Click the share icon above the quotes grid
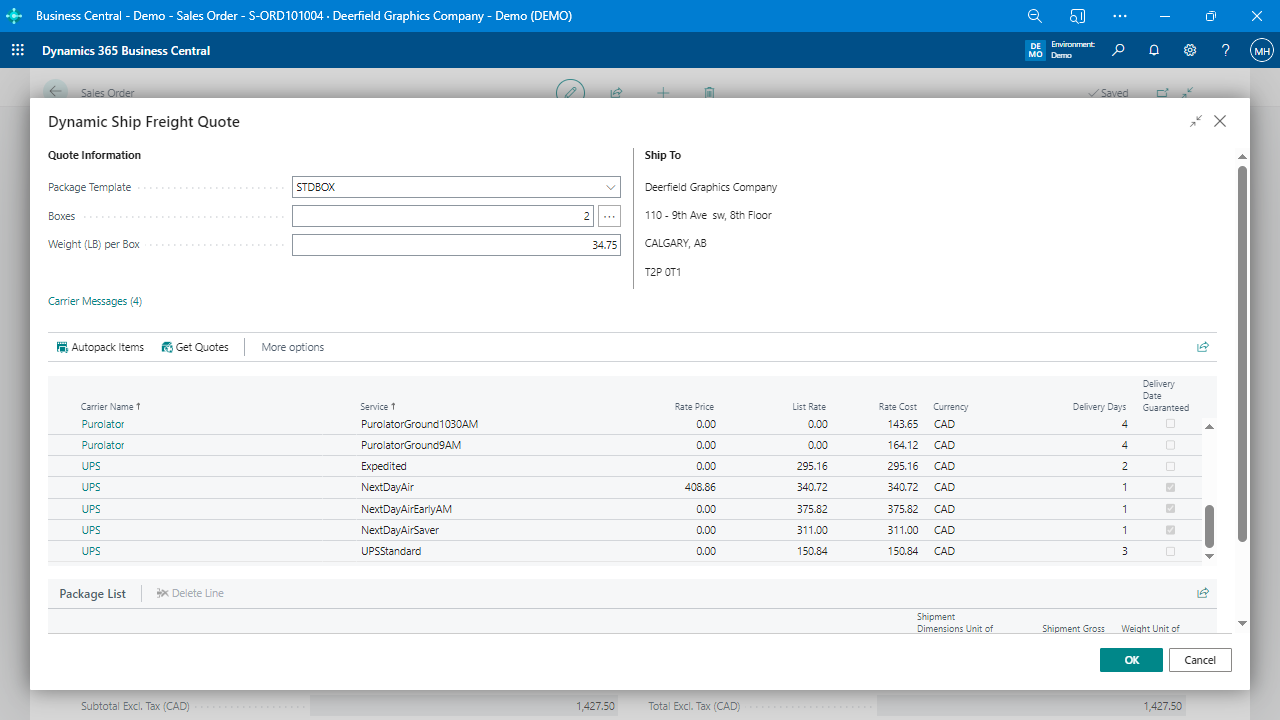The image size is (1280, 720). [x=1203, y=347]
